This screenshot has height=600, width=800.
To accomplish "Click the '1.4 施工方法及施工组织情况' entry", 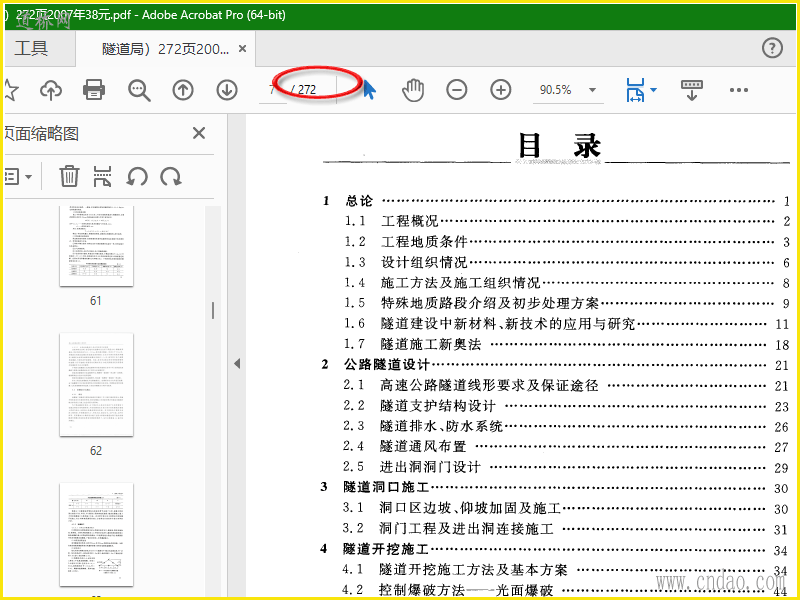I will pyautogui.click(x=567, y=283).
